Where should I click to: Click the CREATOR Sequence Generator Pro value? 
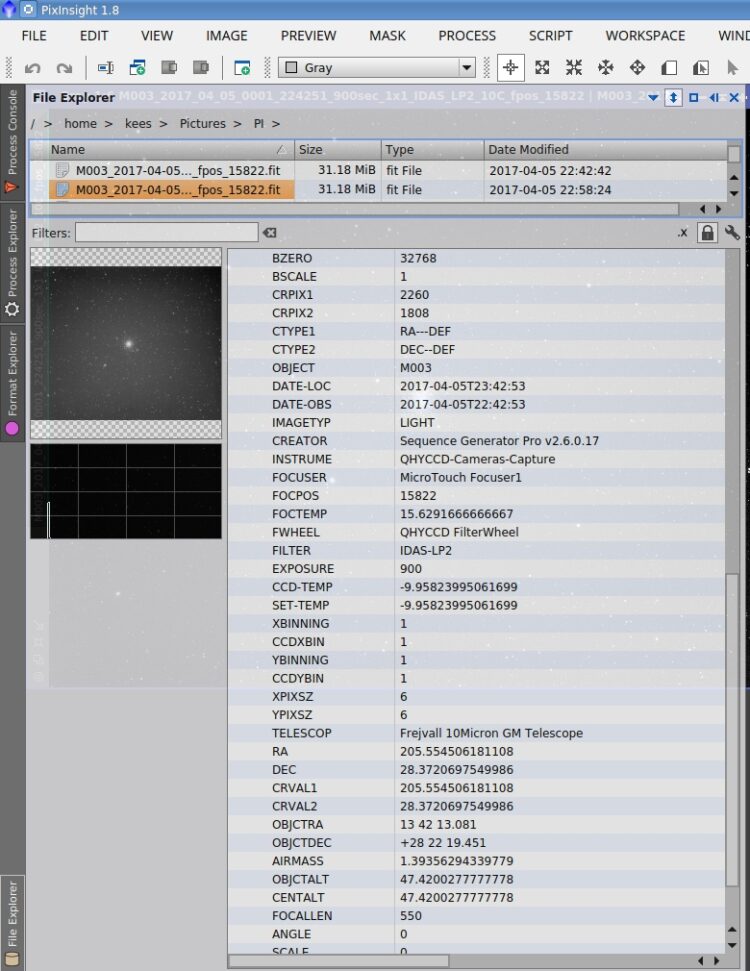[499, 441]
